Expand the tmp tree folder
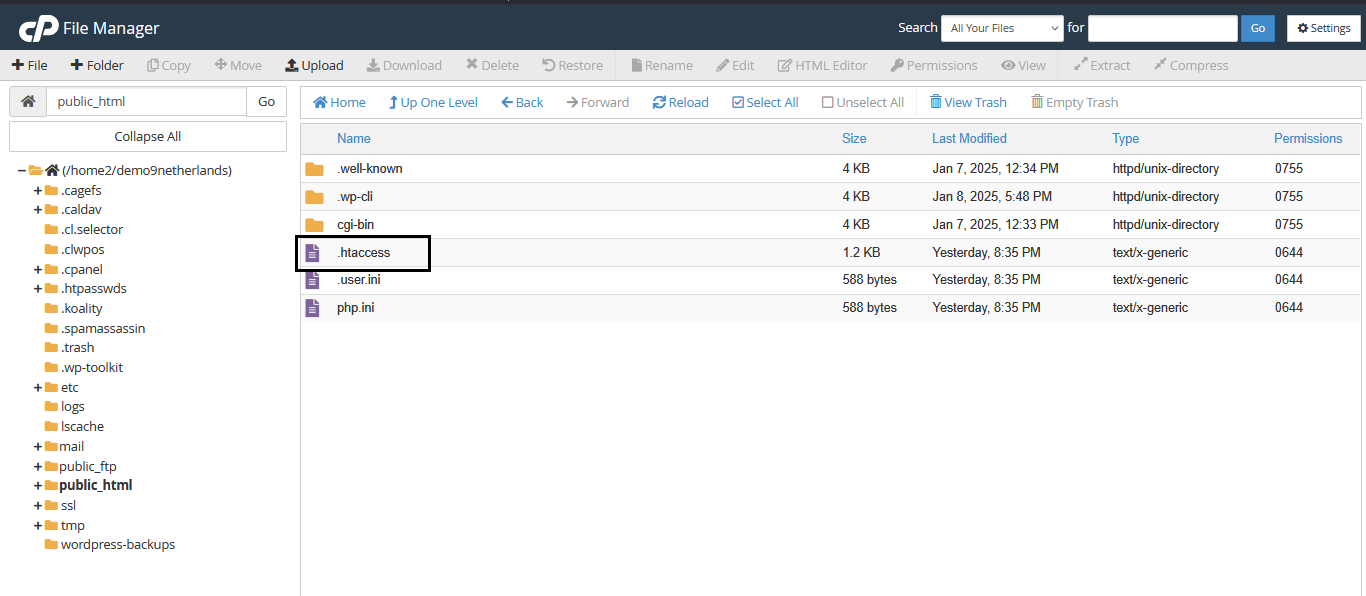Screen dimensions: 1366x596 38,525
